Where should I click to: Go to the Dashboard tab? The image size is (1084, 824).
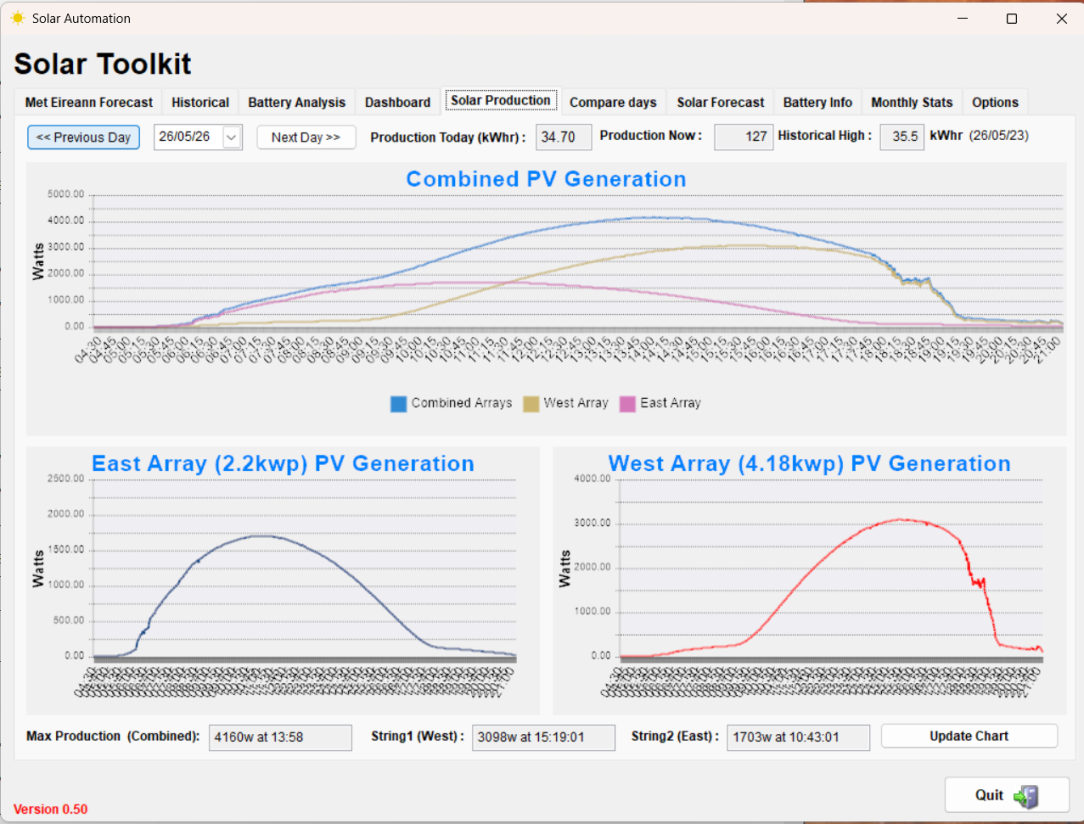(398, 102)
